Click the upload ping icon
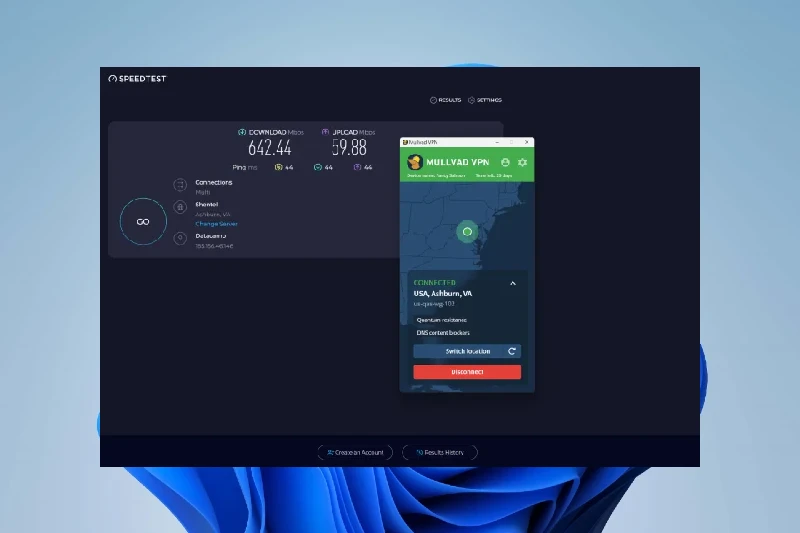Viewport: 800px width, 533px height. click(x=358, y=167)
